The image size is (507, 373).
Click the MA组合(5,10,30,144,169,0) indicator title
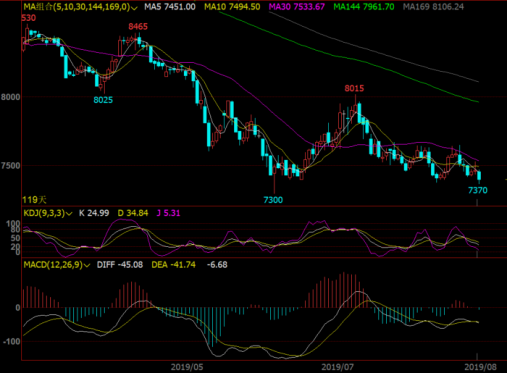point(76,7)
